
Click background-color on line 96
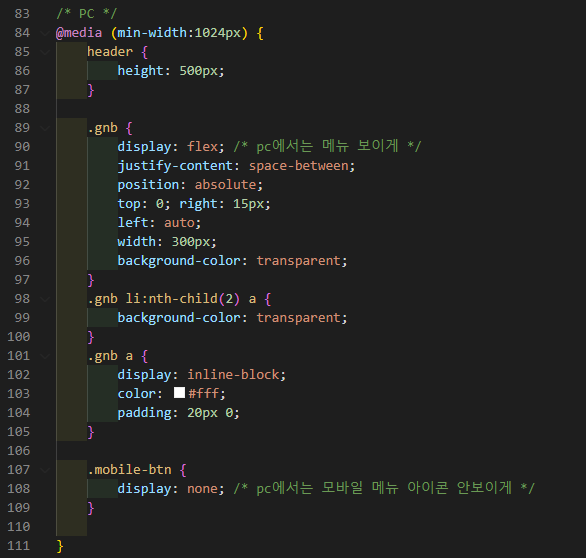pos(179,261)
